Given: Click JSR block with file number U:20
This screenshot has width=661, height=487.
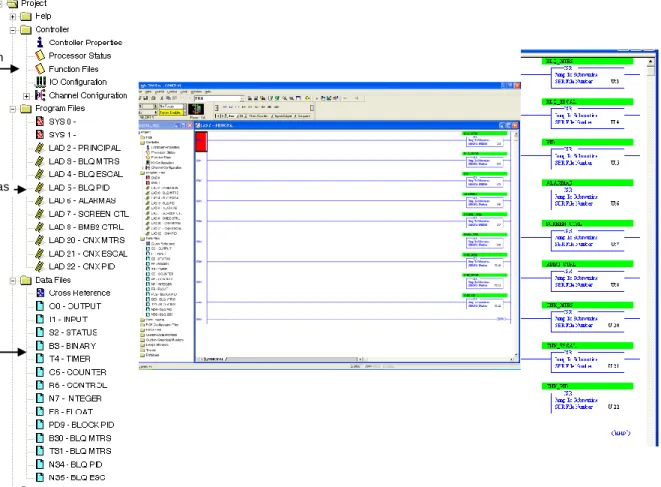Looking at the screenshot, I should (587, 320).
